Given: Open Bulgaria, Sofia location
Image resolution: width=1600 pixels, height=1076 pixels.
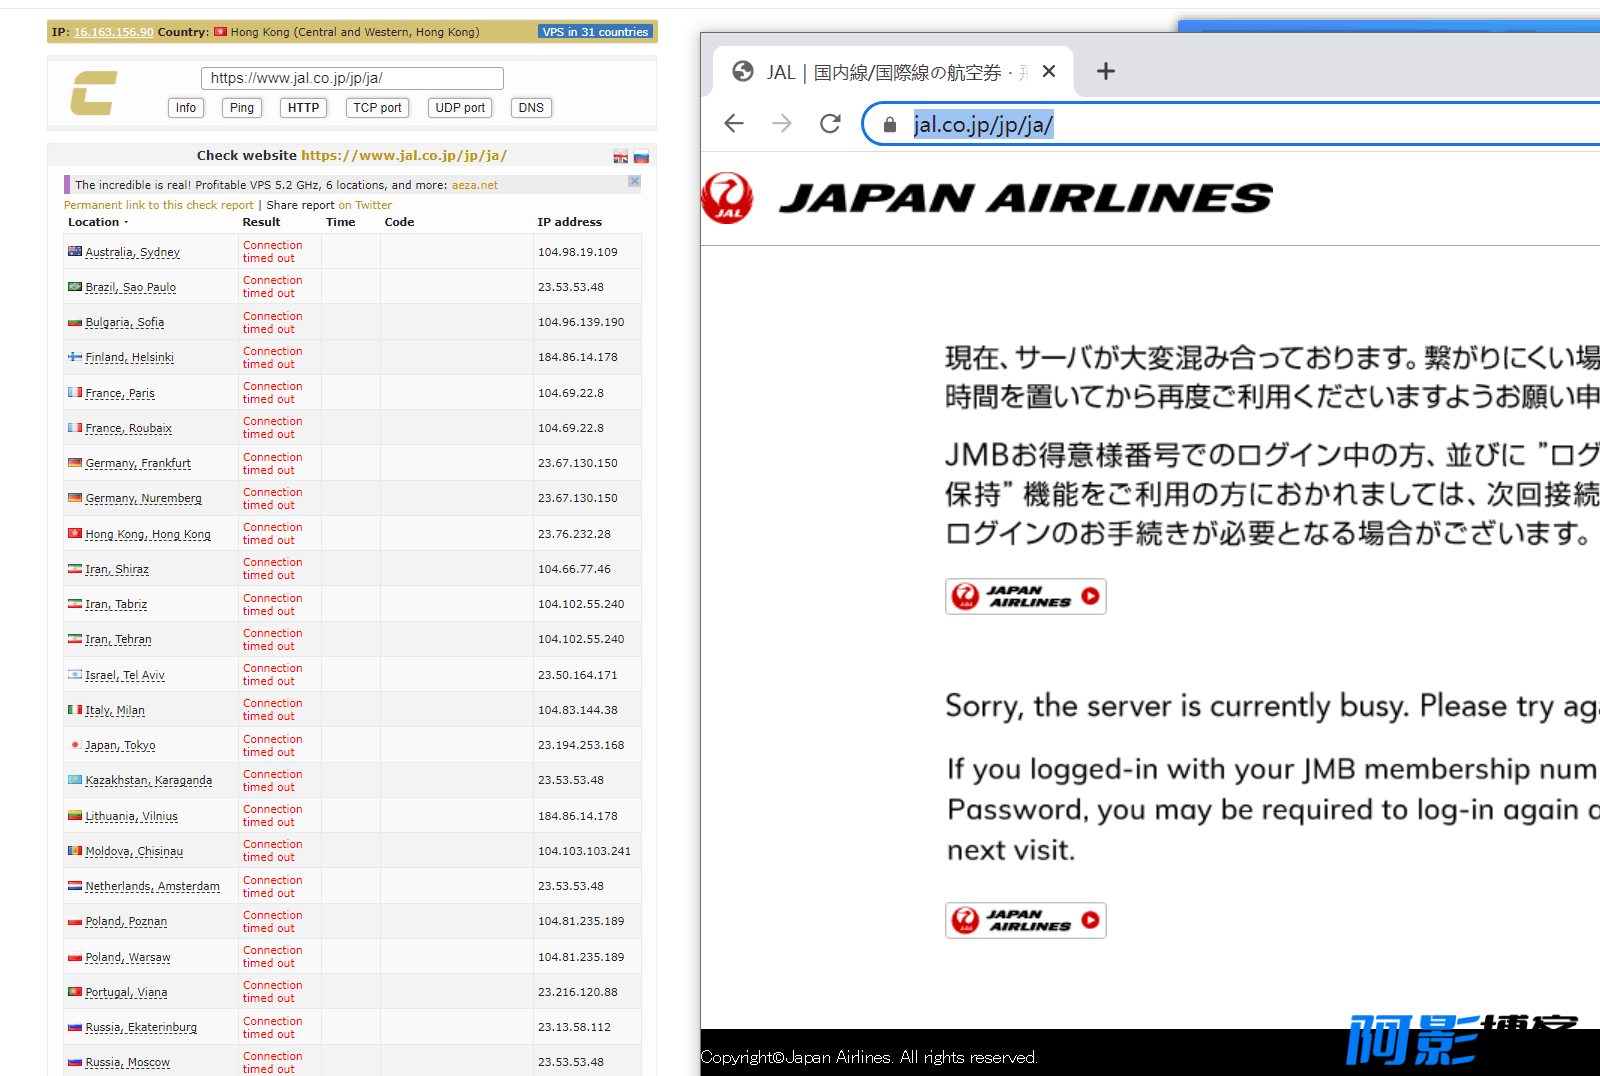Looking at the screenshot, I should click(x=124, y=322).
